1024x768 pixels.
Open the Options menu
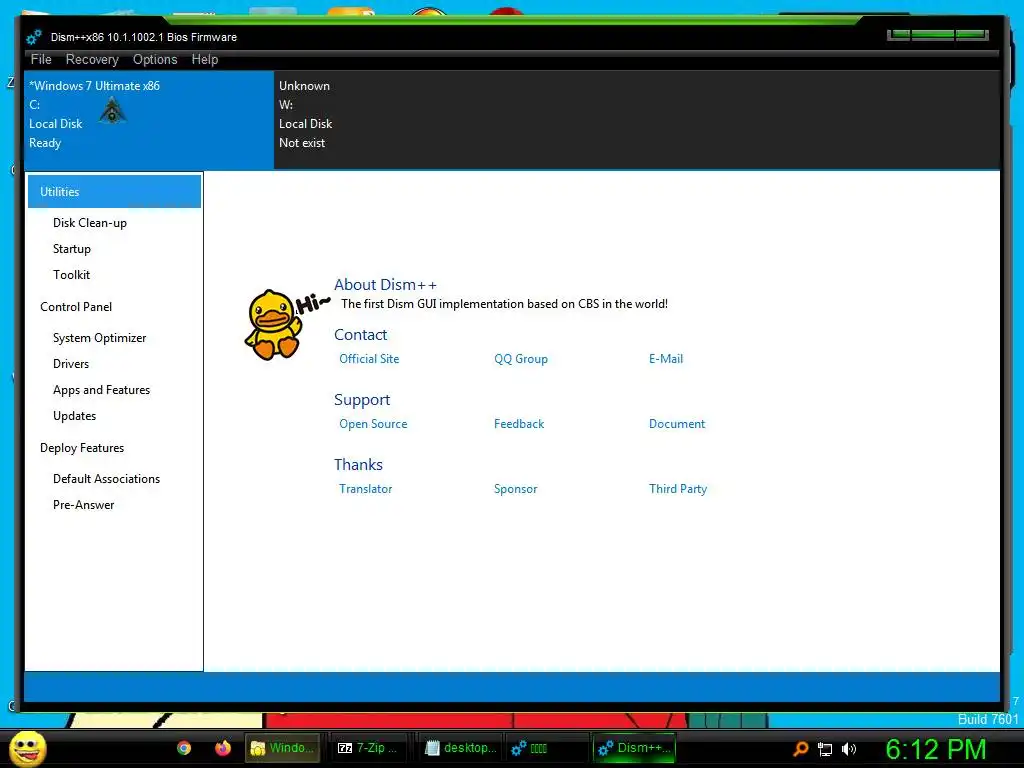(x=155, y=59)
